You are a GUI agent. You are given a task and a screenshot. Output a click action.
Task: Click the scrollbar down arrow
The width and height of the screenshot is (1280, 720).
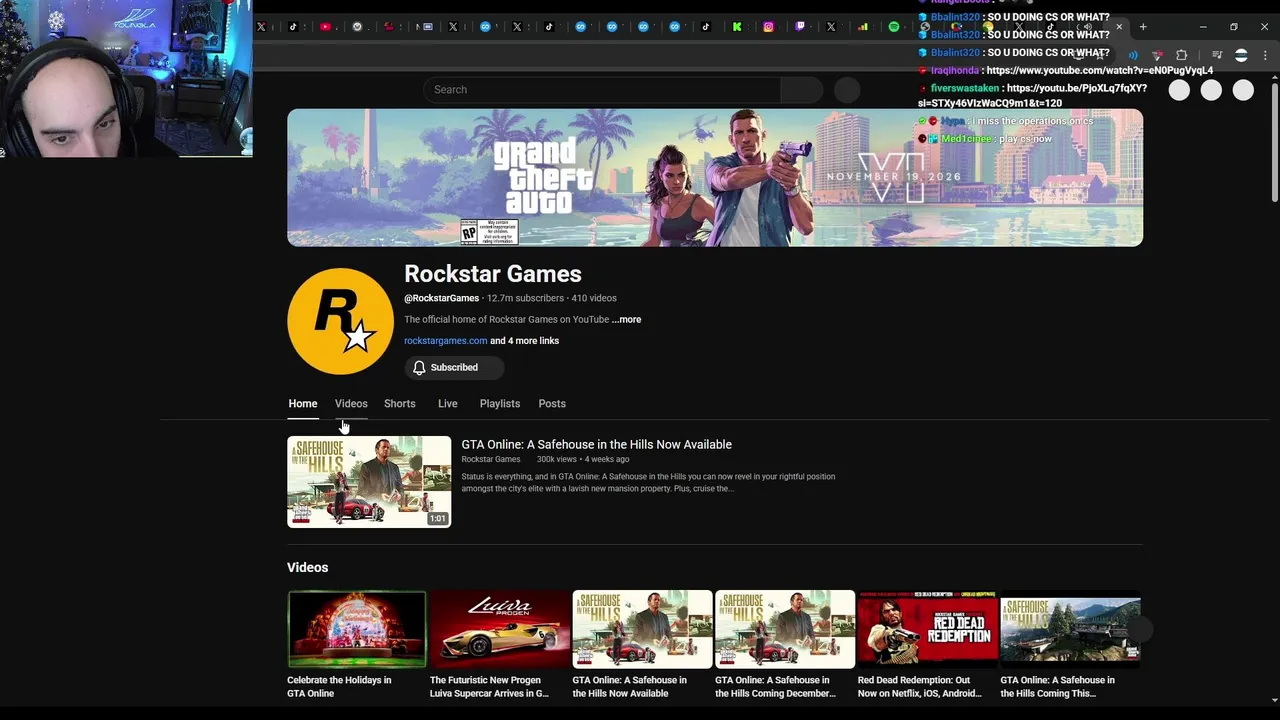click(1273, 701)
